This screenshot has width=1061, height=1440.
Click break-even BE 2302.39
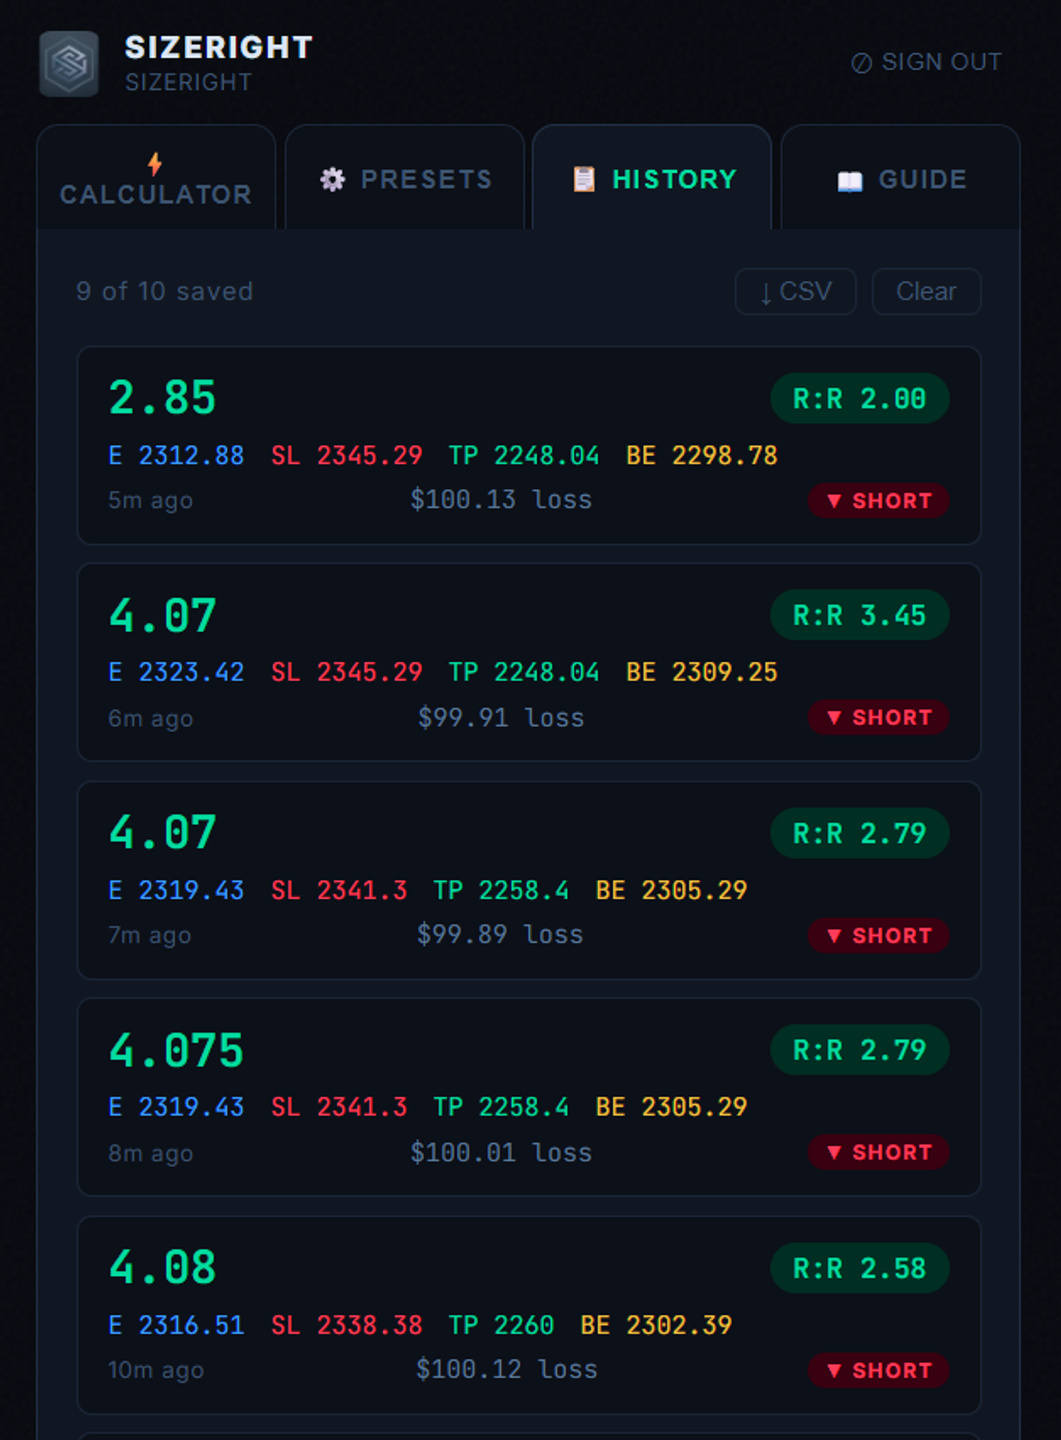tap(656, 1325)
